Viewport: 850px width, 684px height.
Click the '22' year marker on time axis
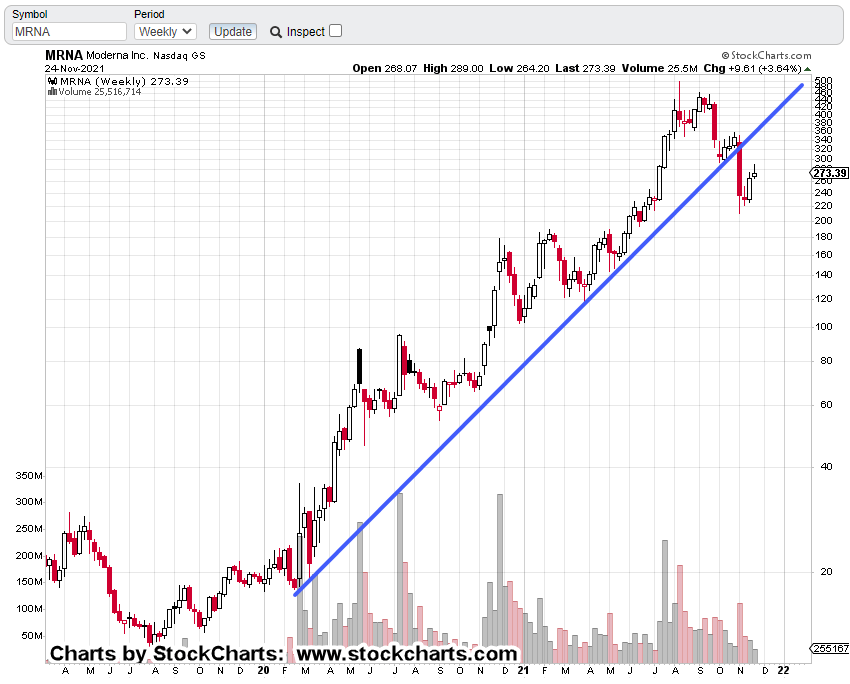(783, 673)
